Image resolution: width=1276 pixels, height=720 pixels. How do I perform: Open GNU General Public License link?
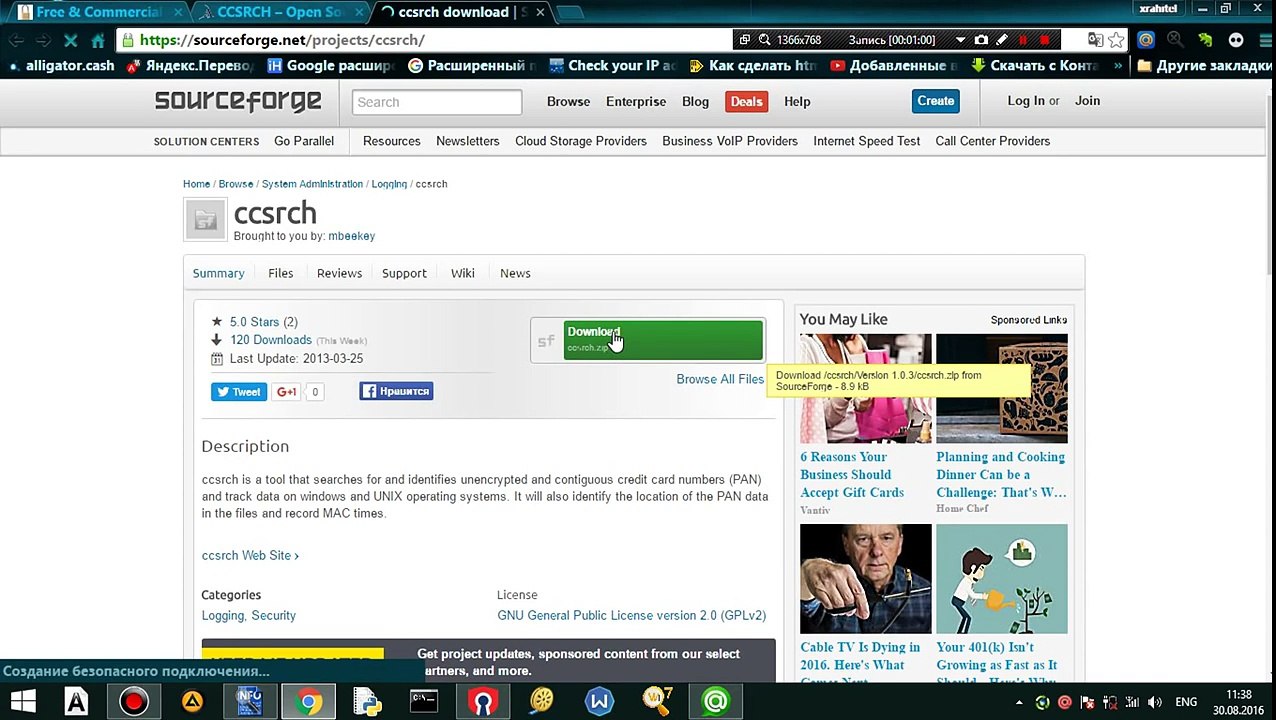point(631,616)
